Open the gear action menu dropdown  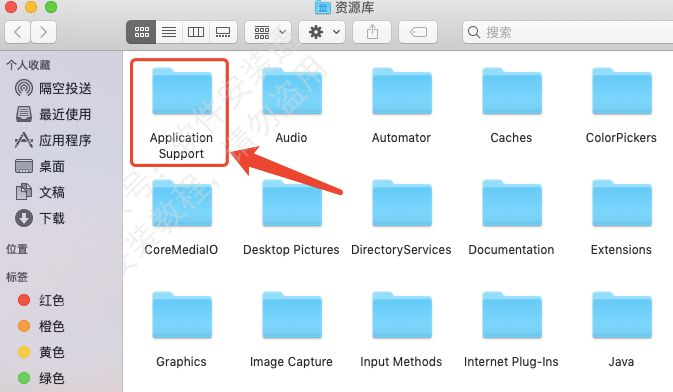(322, 32)
